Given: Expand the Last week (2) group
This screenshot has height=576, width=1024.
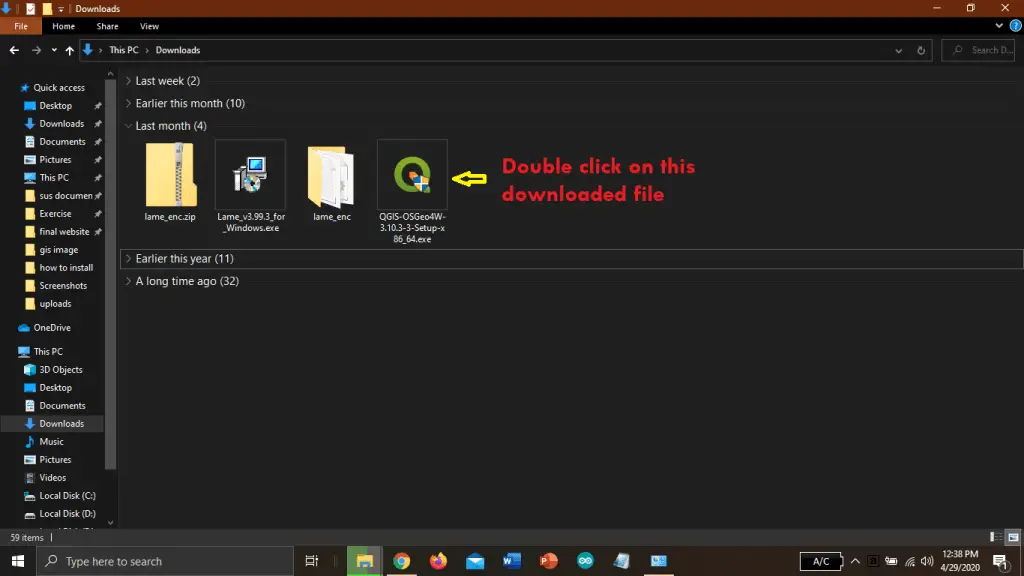Looking at the screenshot, I should [x=129, y=81].
